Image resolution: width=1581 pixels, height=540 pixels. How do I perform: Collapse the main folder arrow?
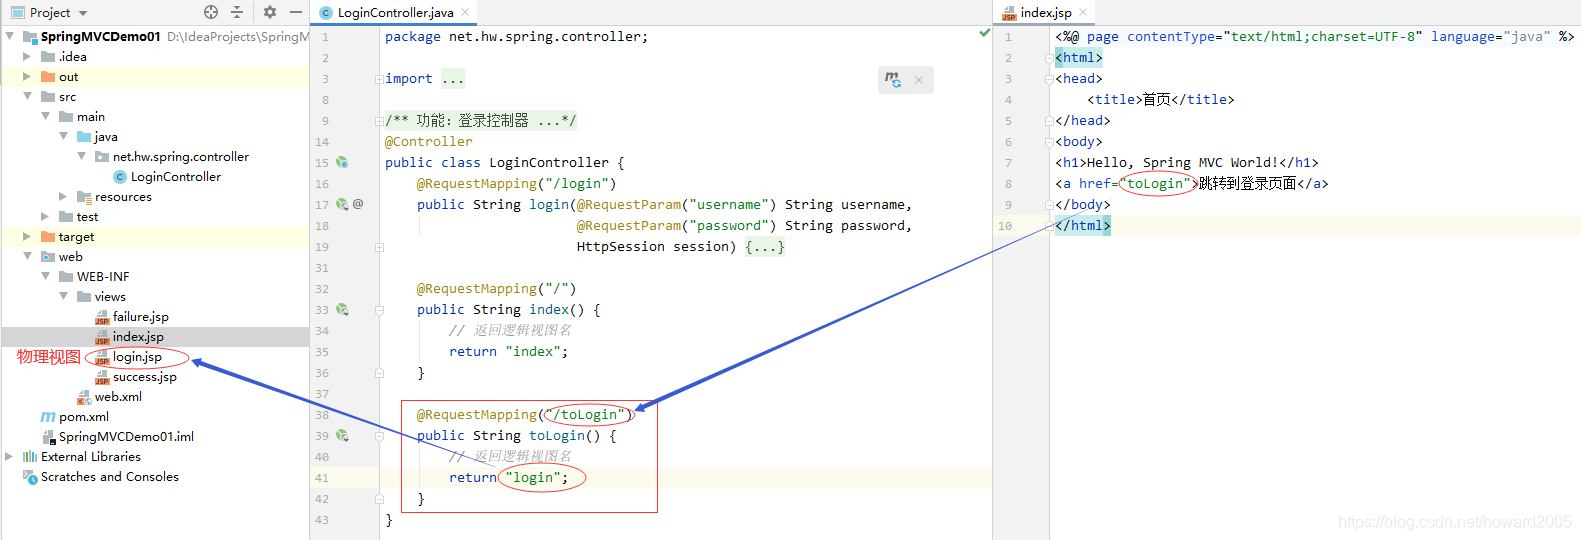45,117
